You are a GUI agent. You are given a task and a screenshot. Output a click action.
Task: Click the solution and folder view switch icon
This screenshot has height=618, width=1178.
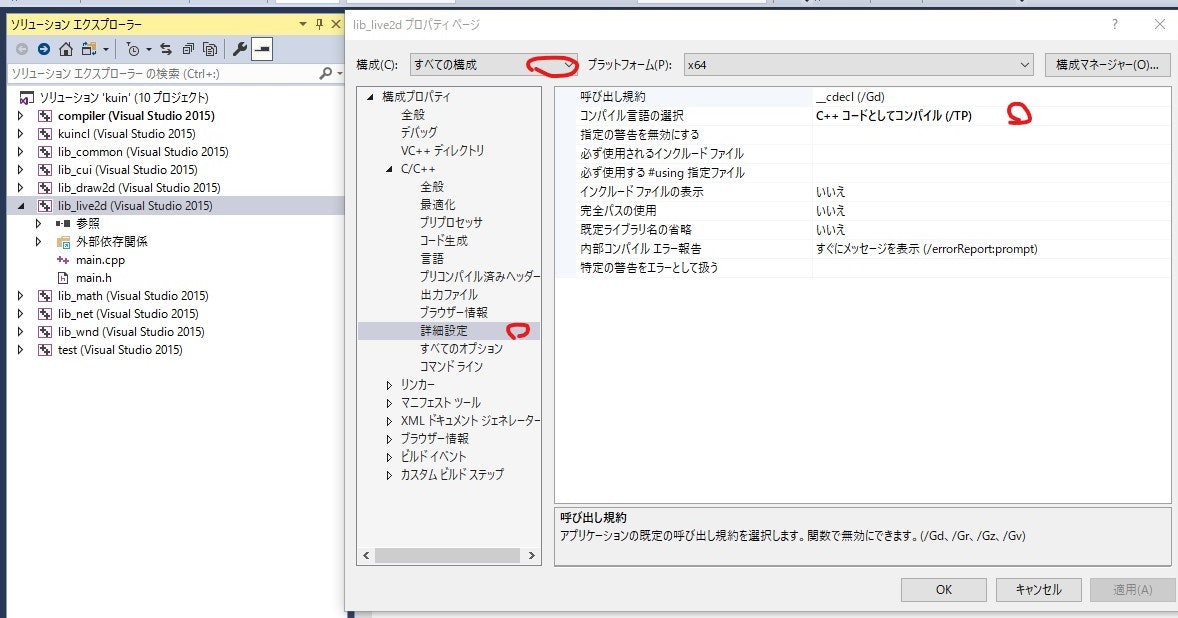point(89,50)
